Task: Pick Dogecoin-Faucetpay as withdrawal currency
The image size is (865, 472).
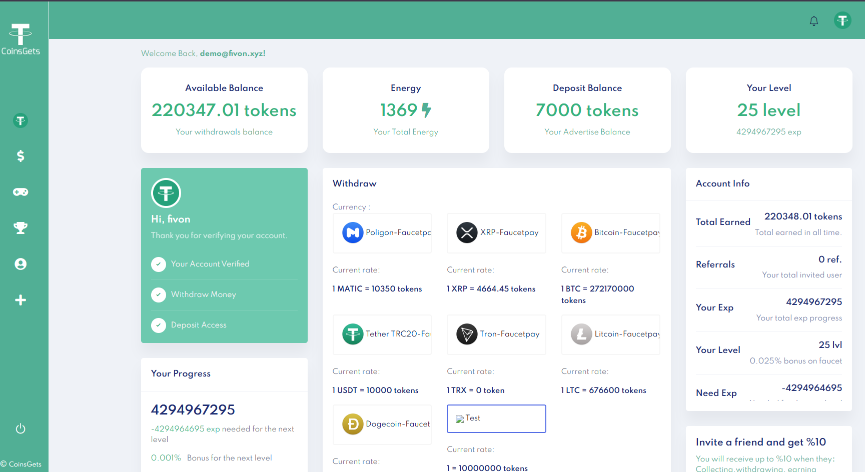Action: [x=382, y=424]
